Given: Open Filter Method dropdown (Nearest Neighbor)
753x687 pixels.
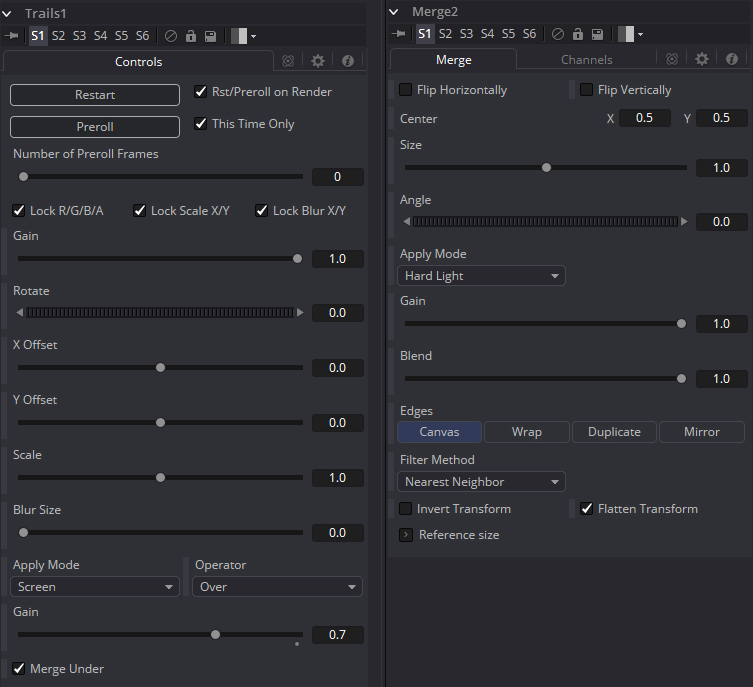Looking at the screenshot, I should click(481, 482).
